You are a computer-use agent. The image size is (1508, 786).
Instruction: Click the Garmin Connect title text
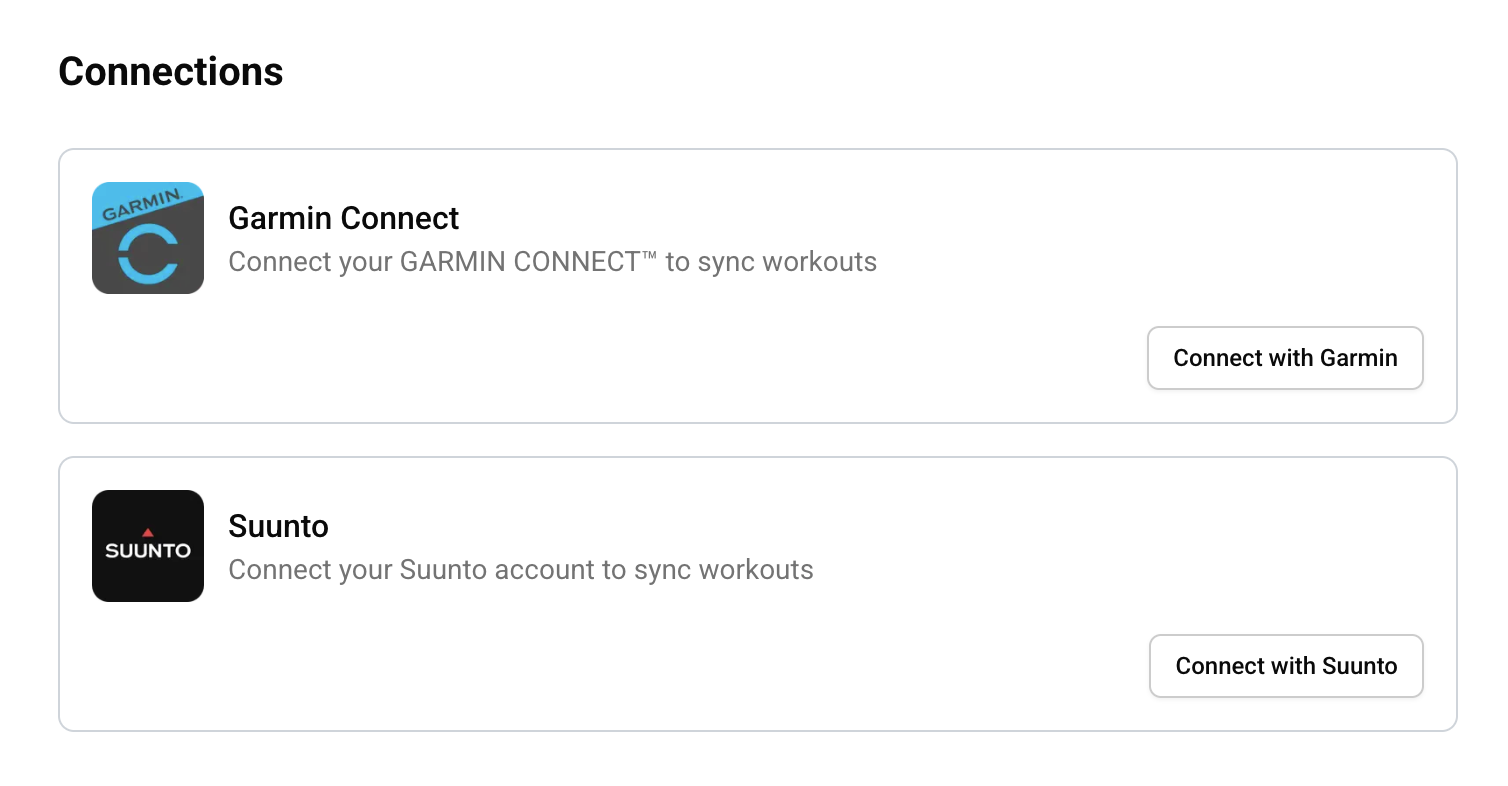(343, 218)
